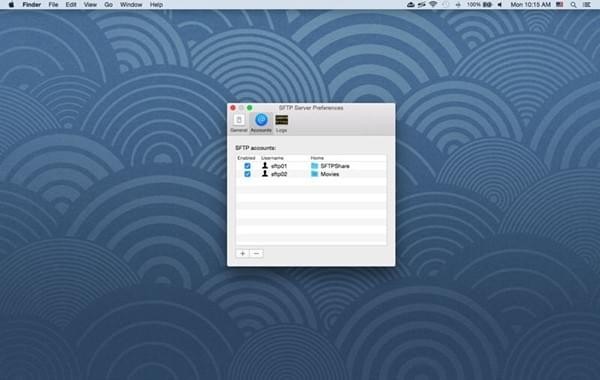This screenshot has height=380, width=600.
Task: Open Spotlight search icon
Action: 573,5
